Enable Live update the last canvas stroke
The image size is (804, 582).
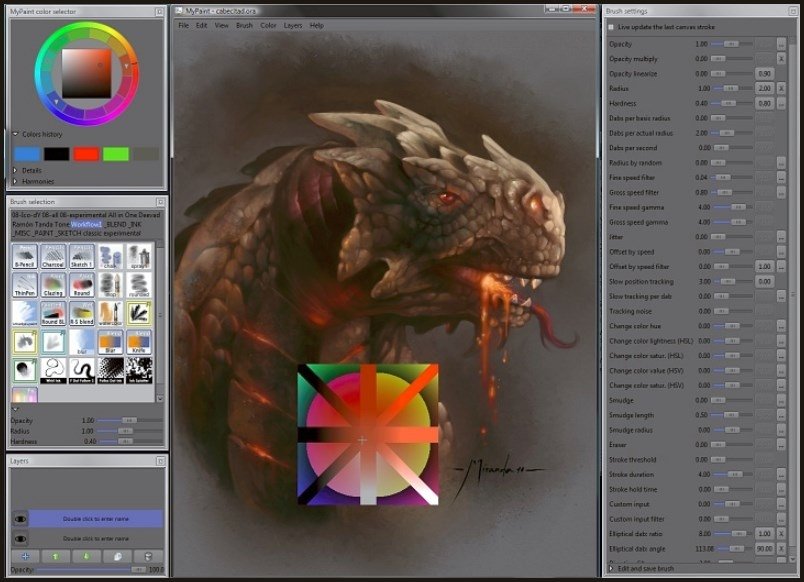pyautogui.click(x=611, y=28)
